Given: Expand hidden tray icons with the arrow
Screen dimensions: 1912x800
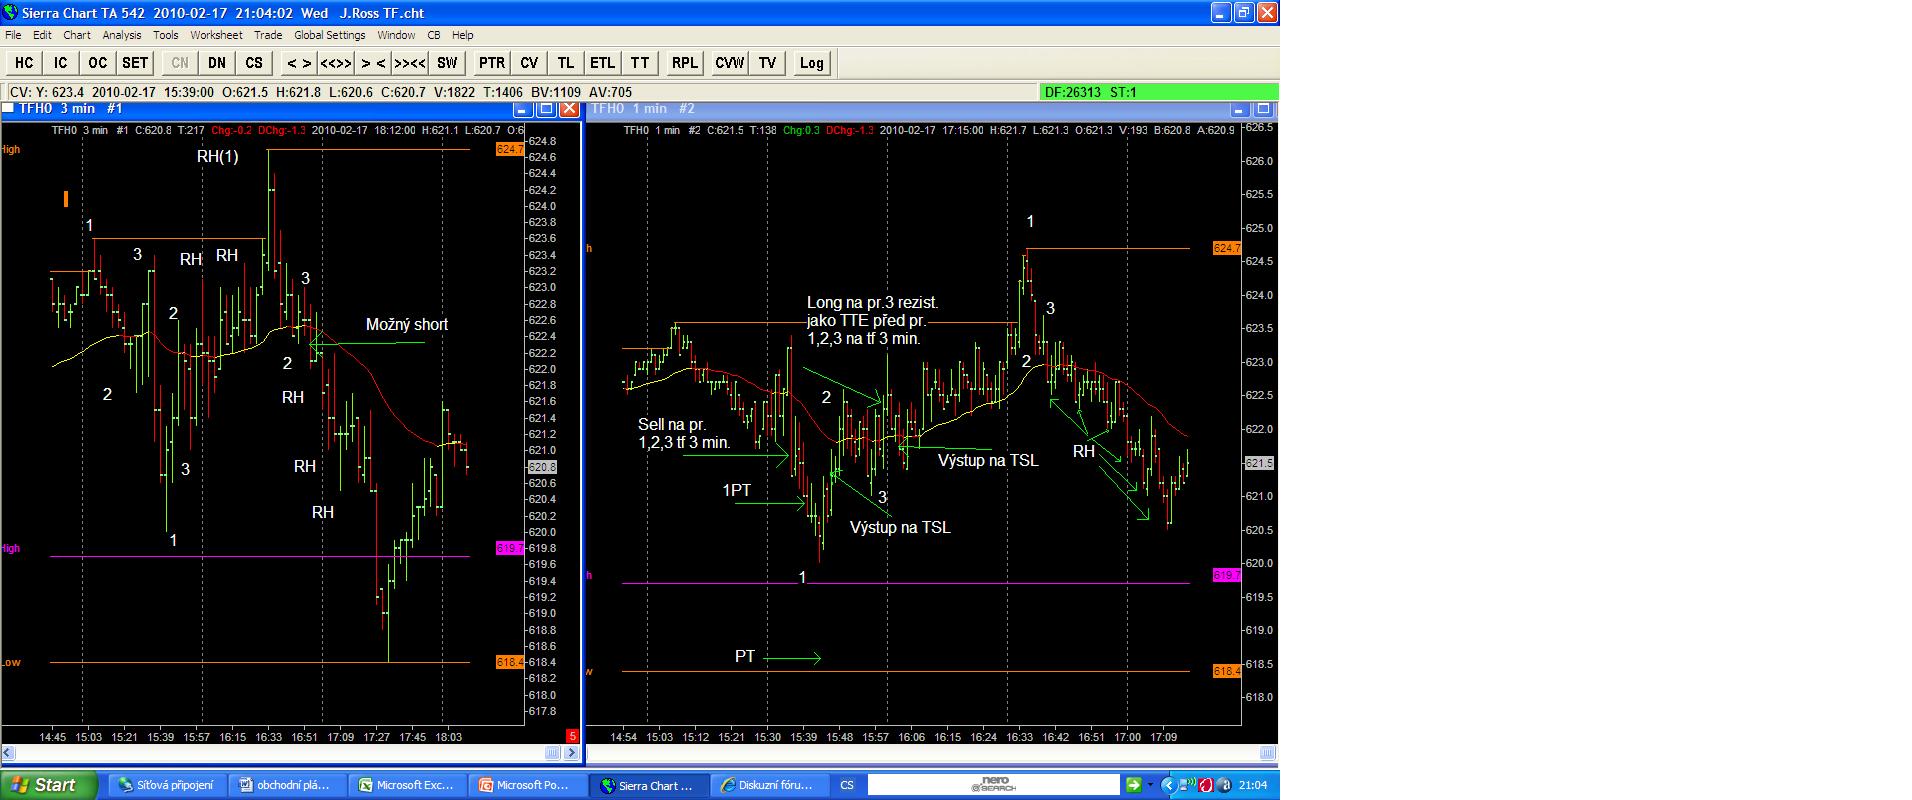Looking at the screenshot, I should [1167, 785].
